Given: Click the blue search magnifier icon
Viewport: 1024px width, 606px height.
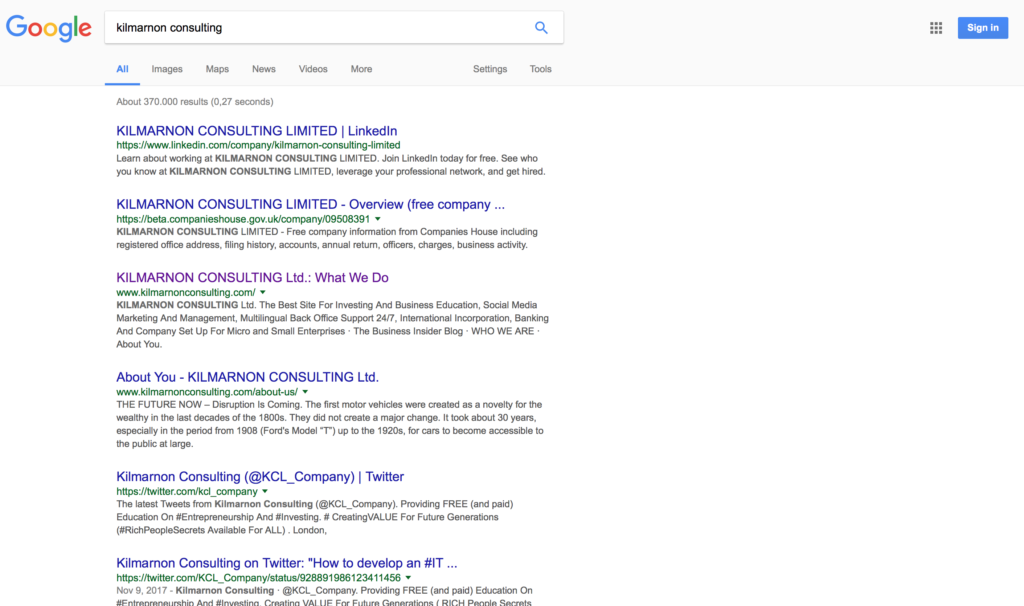Looking at the screenshot, I should point(541,27).
